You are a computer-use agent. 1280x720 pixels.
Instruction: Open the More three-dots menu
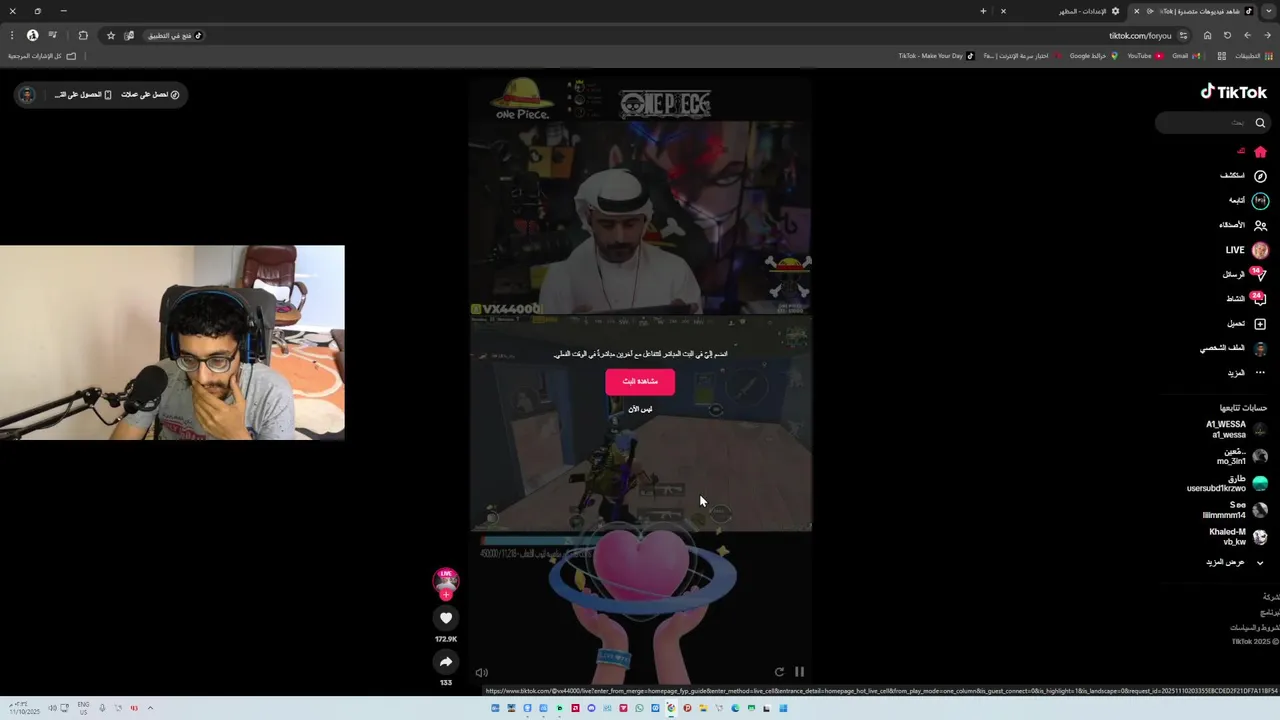(x=1260, y=373)
